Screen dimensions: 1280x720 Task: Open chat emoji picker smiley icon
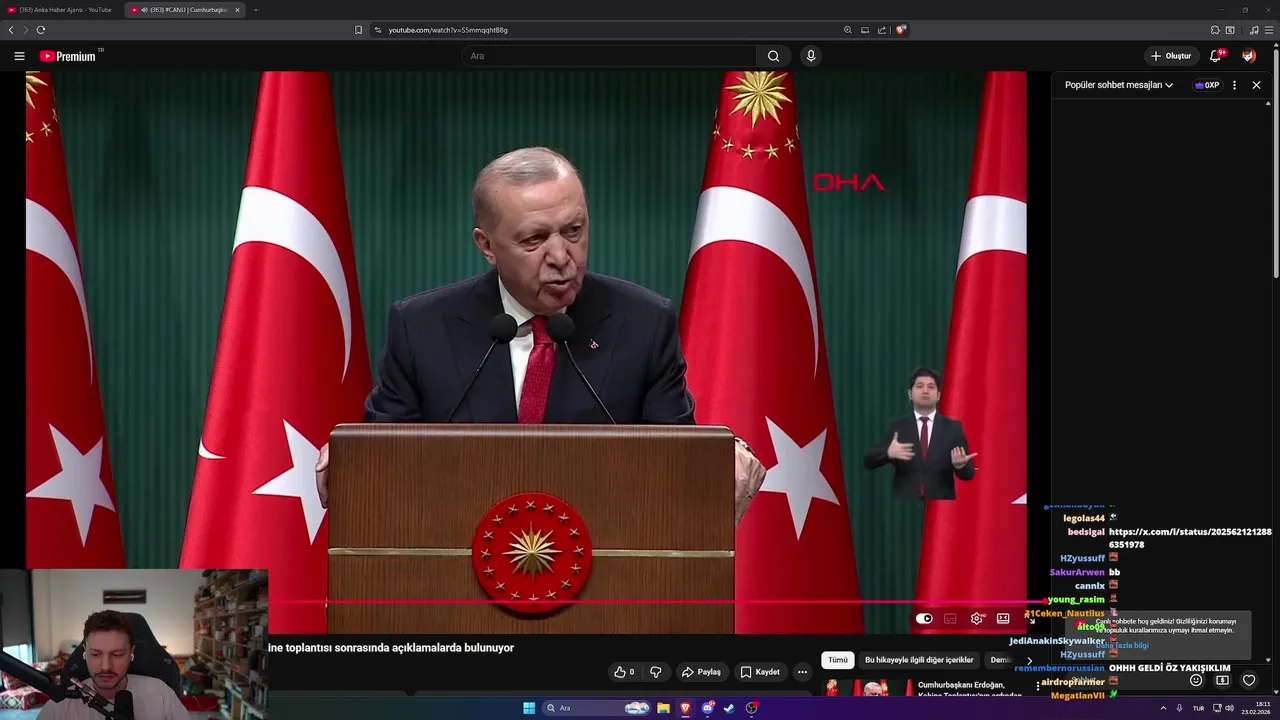click(1196, 680)
